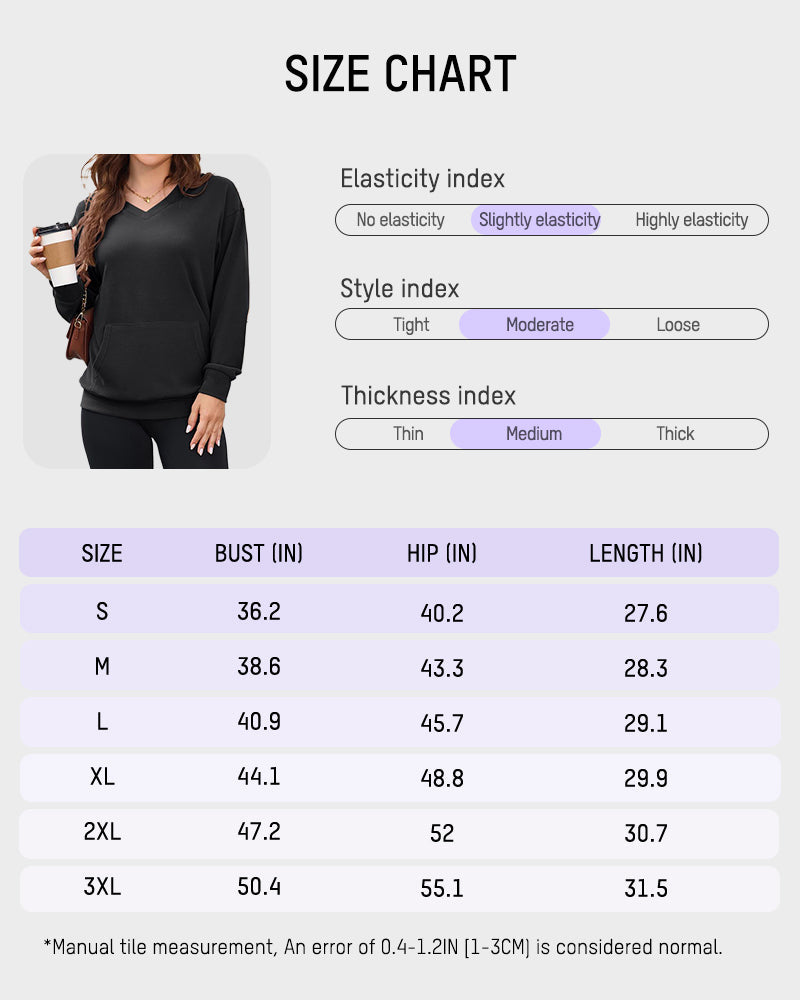
Task: Click the 3XL length value 31.5
Action: [x=646, y=888]
